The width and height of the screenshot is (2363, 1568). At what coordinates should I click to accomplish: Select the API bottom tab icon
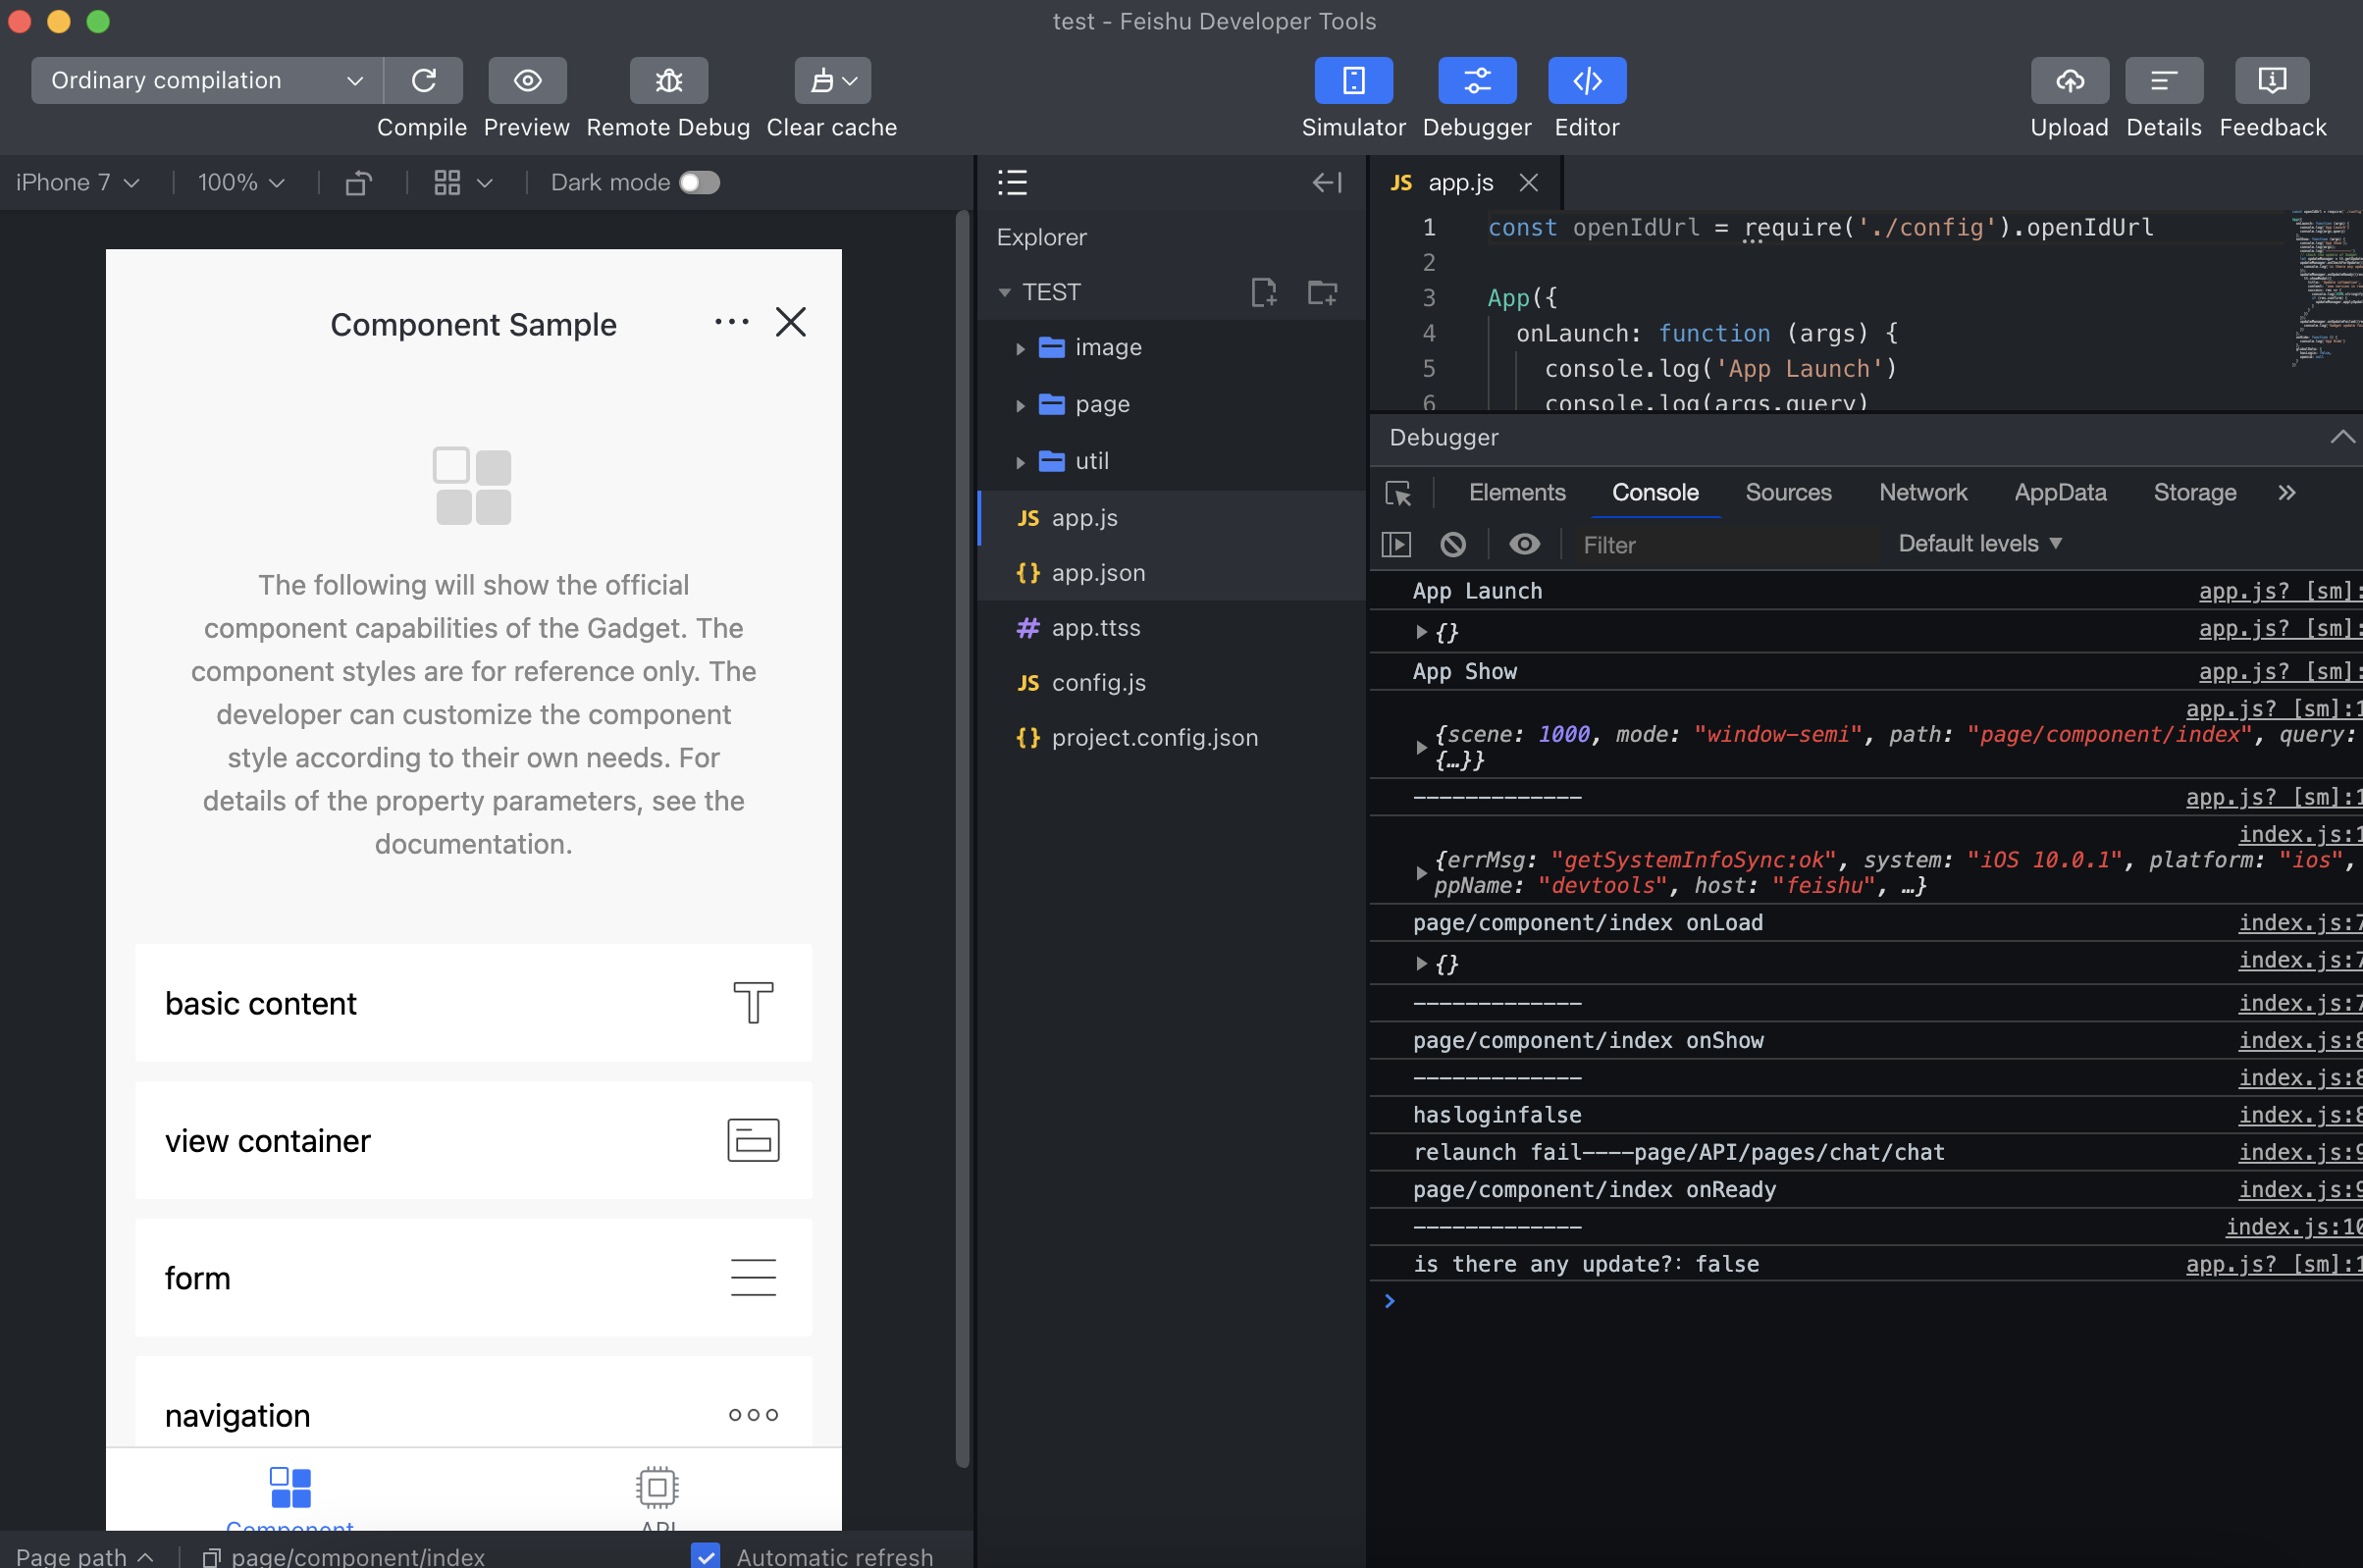point(657,1487)
